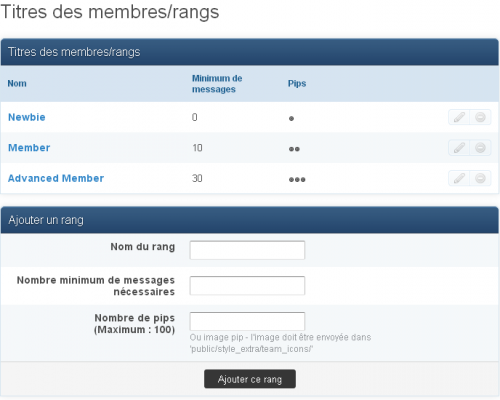Open the Advanced Member rank link
Image resolution: width=500 pixels, height=400 pixels.
point(56,178)
